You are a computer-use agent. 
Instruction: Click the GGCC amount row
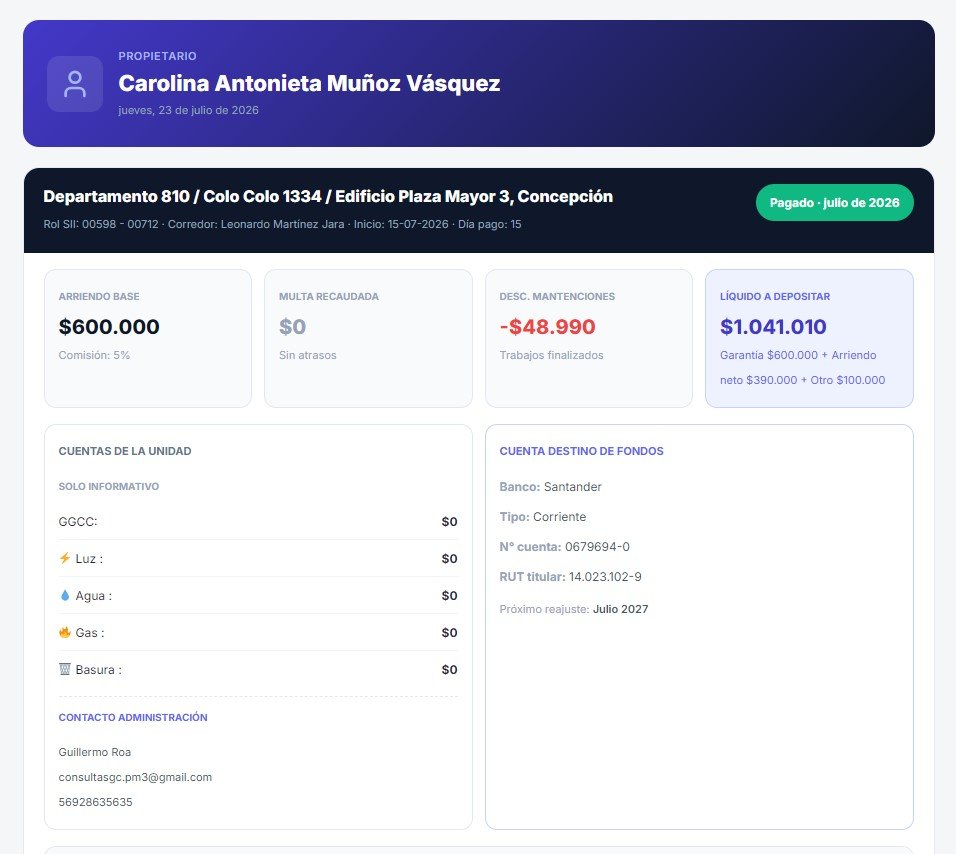point(258,522)
